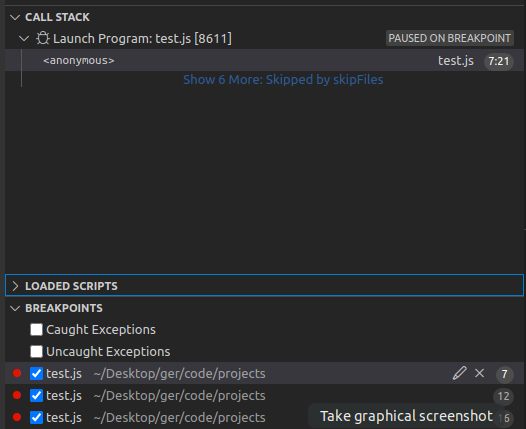The image size is (526, 429).
Task: Collapse the Breakpoints section
Action: [15, 308]
